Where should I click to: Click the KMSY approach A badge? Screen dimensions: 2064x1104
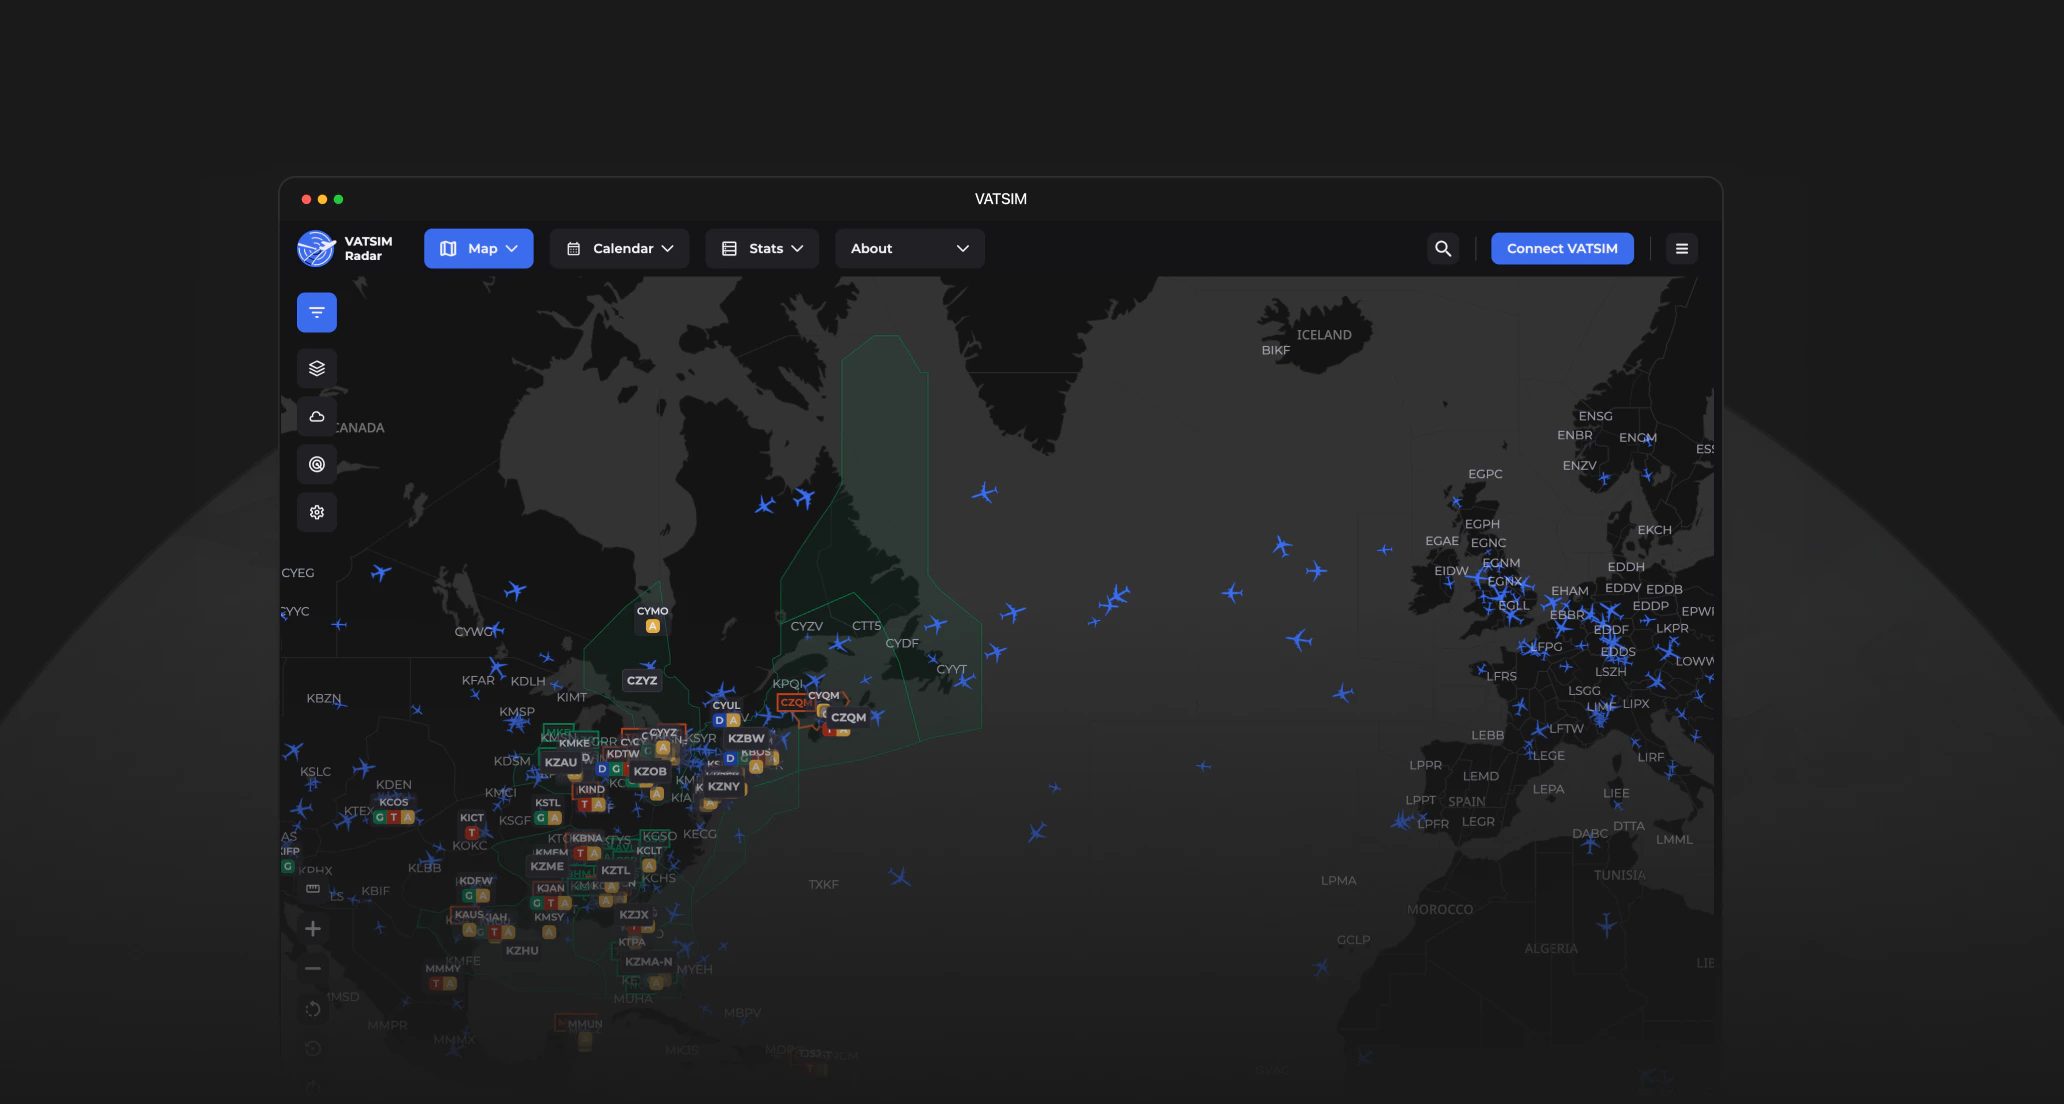pyautogui.click(x=549, y=932)
